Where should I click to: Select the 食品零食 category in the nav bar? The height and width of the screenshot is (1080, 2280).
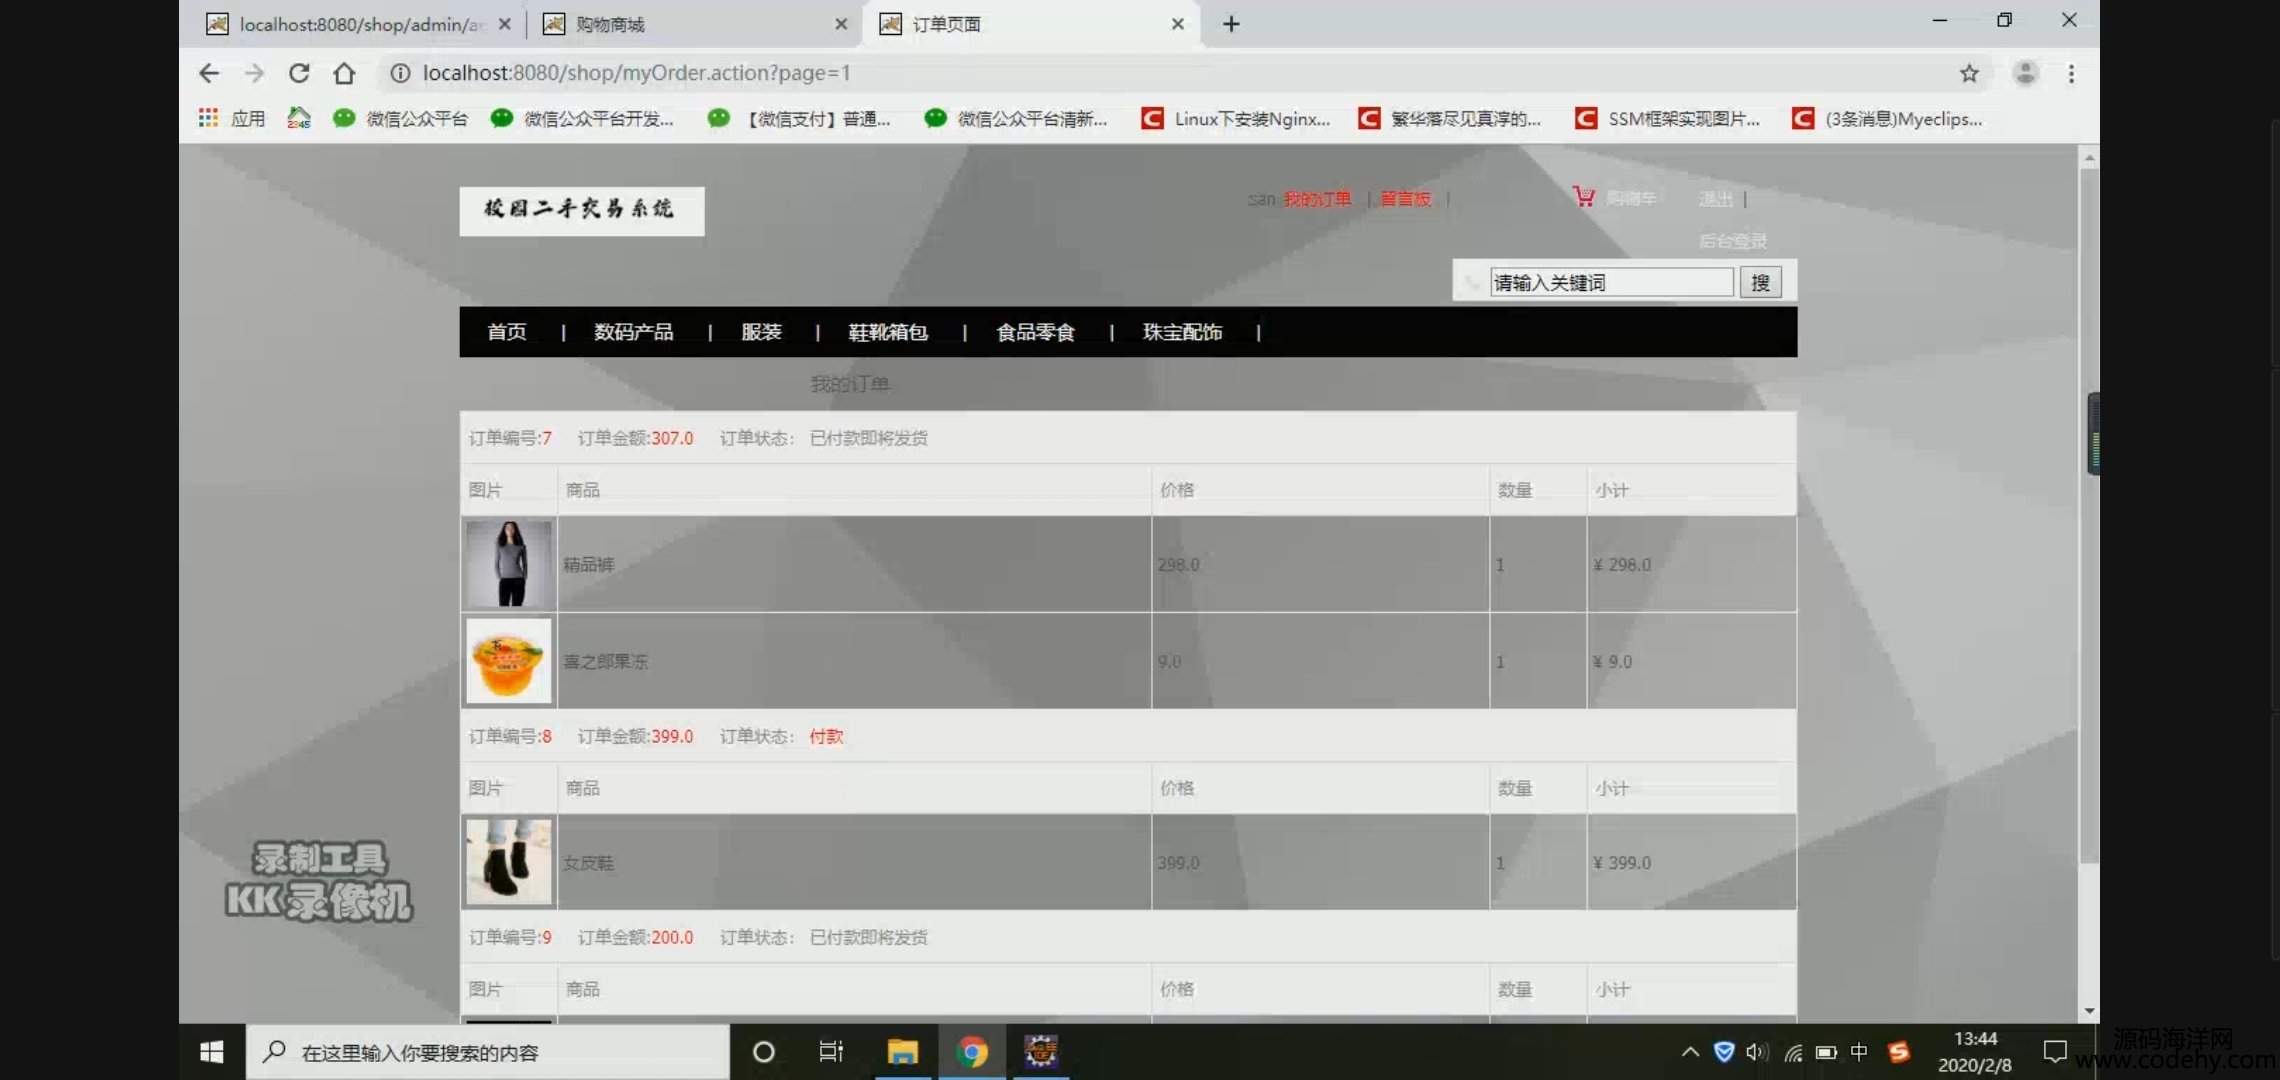point(1035,332)
